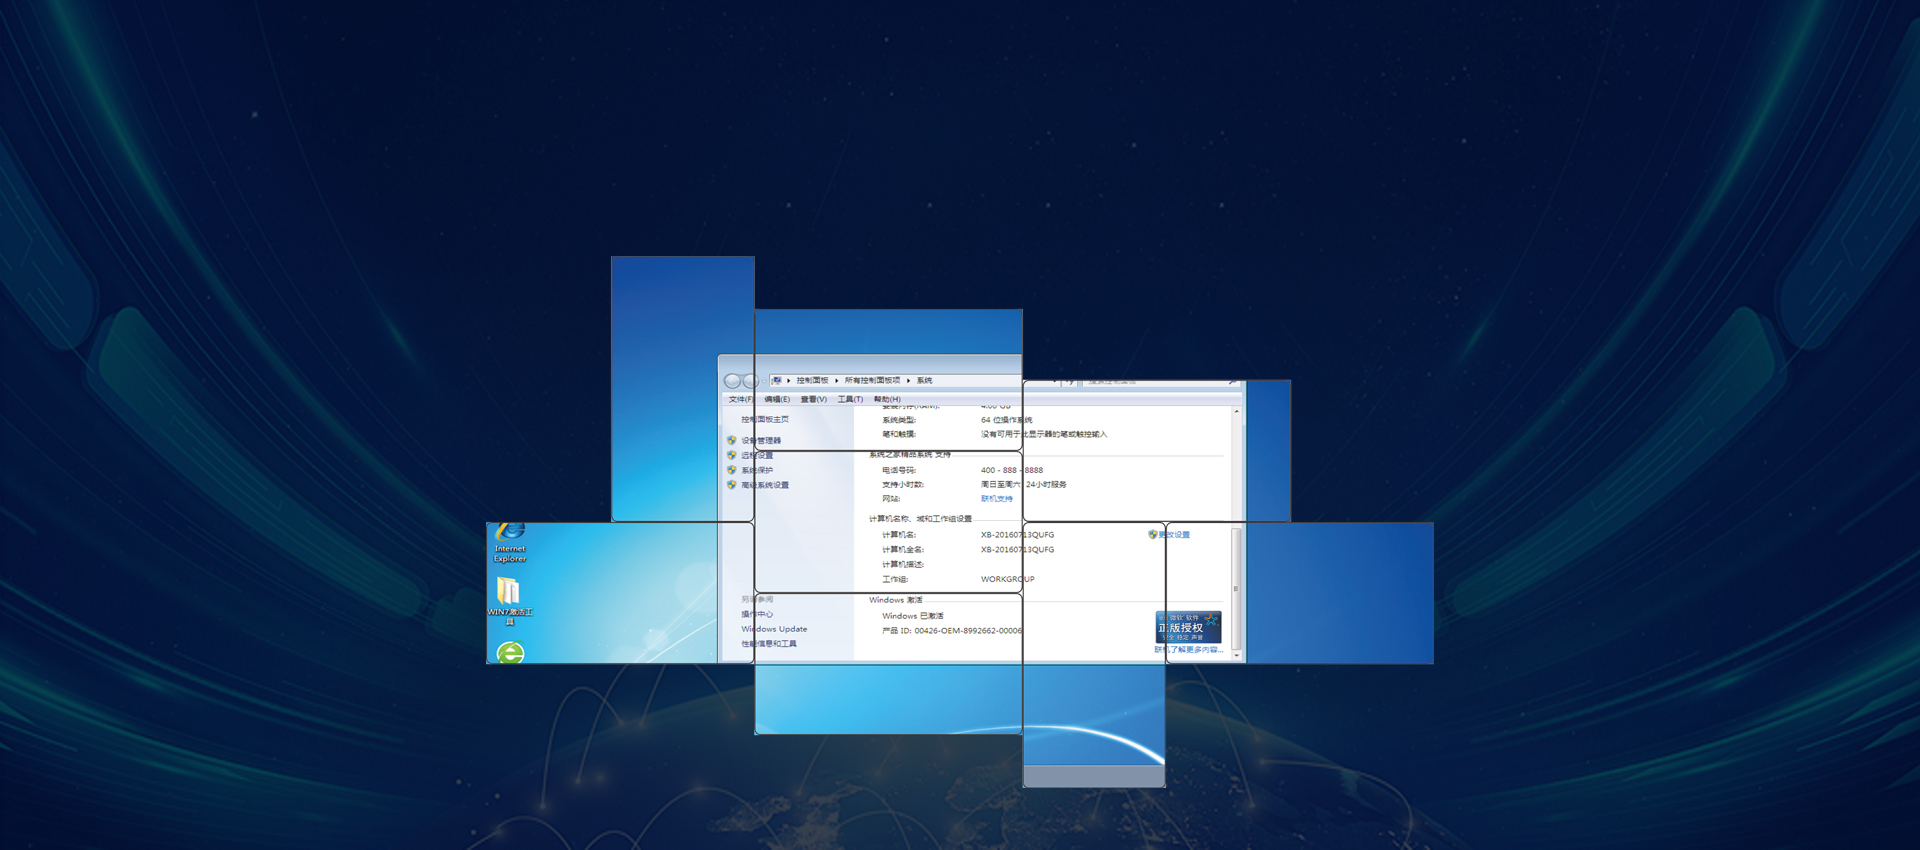Image resolution: width=1920 pixels, height=850 pixels.
Task: Open the 编辑(E) menu
Action: pyautogui.click(x=777, y=399)
